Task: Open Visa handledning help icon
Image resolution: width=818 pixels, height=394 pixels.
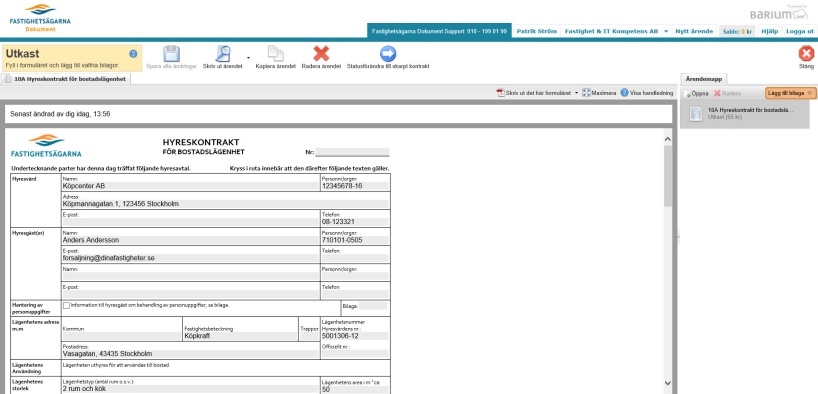Action: (624, 93)
